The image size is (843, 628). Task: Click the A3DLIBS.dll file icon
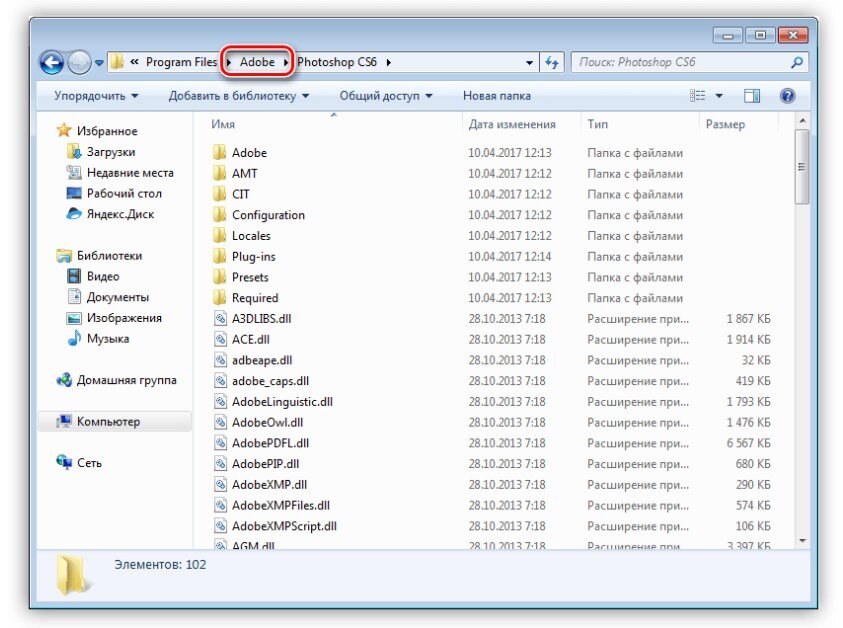pyautogui.click(x=220, y=319)
